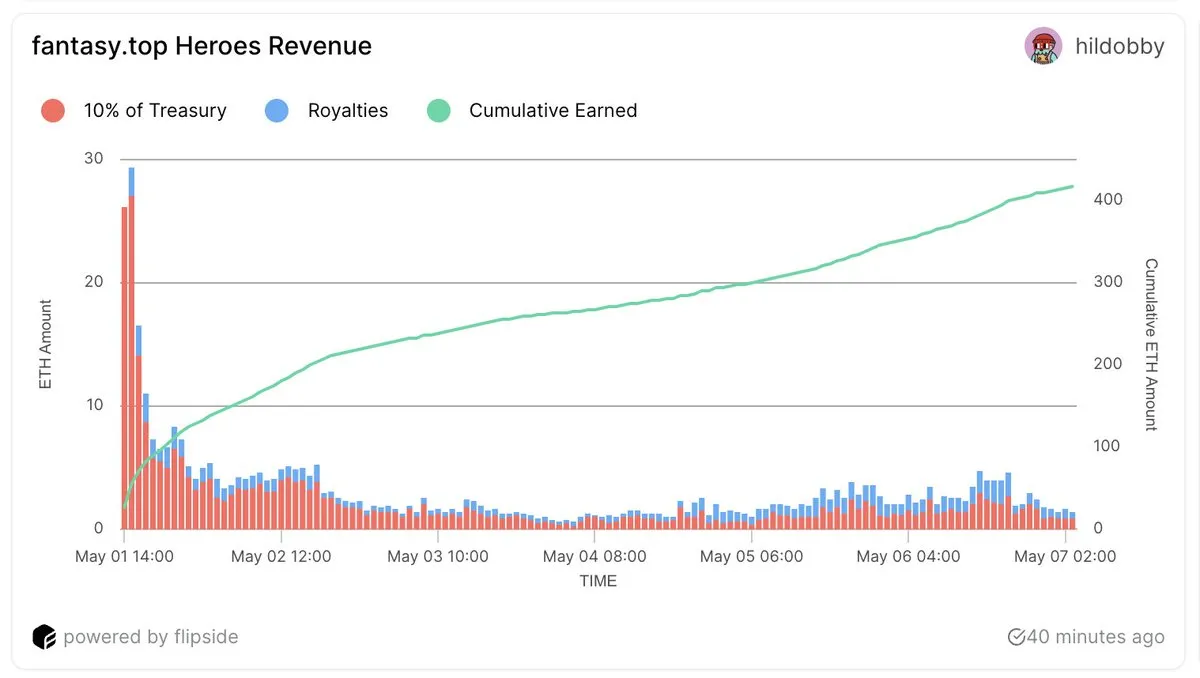This screenshot has width=1200, height=678.
Task: Click the TIME axis title
Action: pos(598,581)
